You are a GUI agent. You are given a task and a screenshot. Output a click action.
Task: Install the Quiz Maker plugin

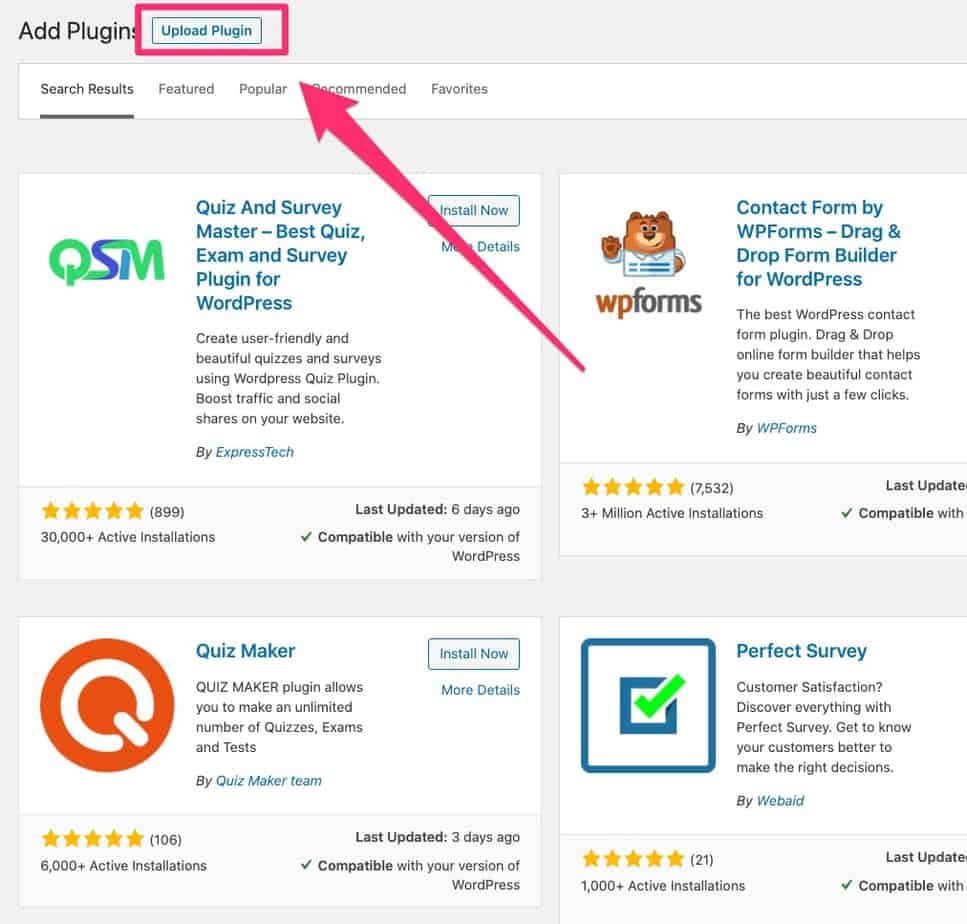474,654
